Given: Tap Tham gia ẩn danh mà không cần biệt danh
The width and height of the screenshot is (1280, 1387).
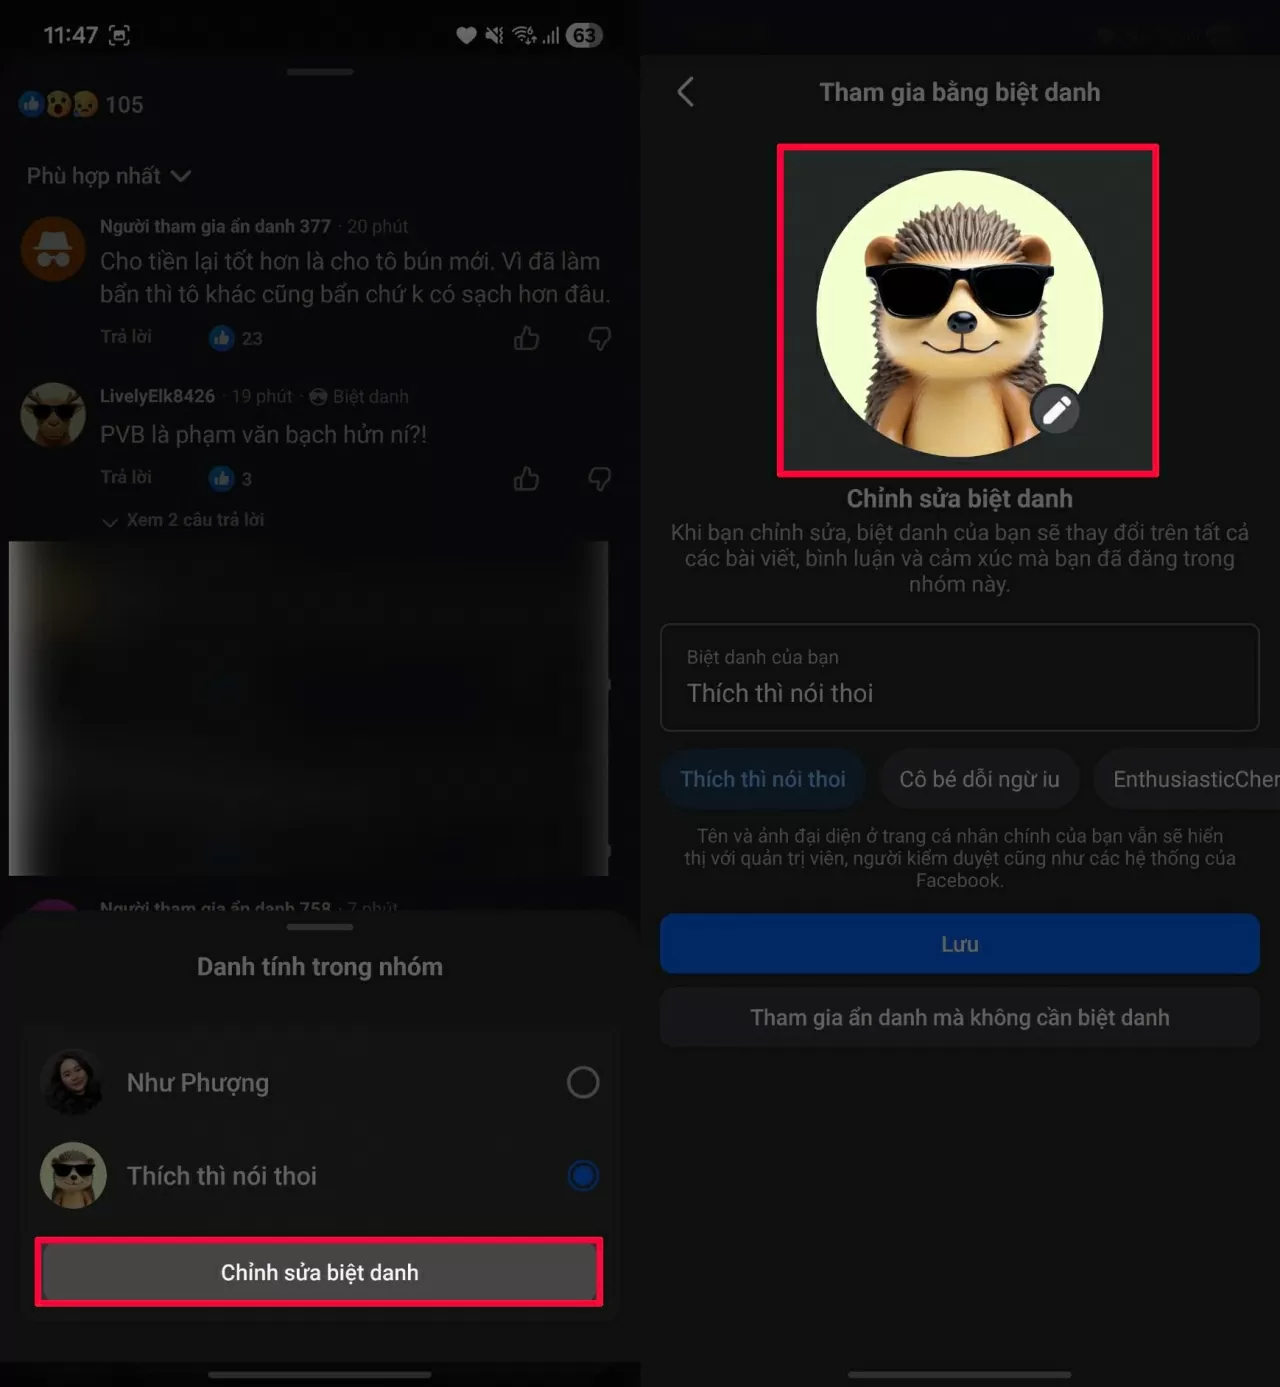Looking at the screenshot, I should [x=959, y=1017].
